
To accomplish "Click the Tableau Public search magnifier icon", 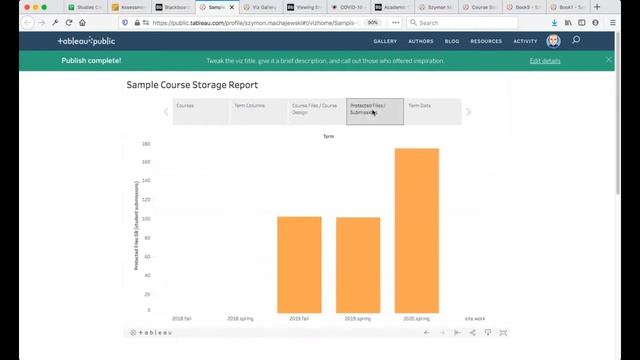I will (576, 40).
